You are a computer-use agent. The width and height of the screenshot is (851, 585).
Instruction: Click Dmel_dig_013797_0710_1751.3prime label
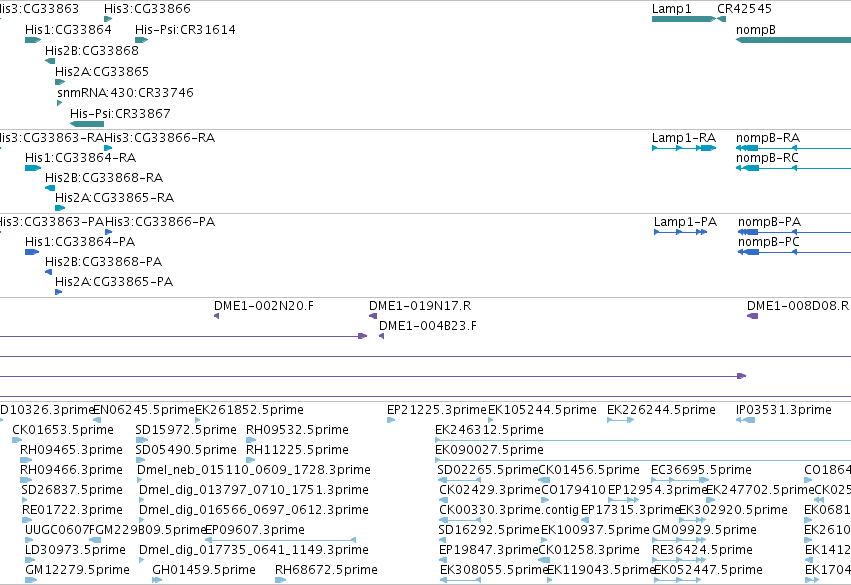(x=254, y=490)
